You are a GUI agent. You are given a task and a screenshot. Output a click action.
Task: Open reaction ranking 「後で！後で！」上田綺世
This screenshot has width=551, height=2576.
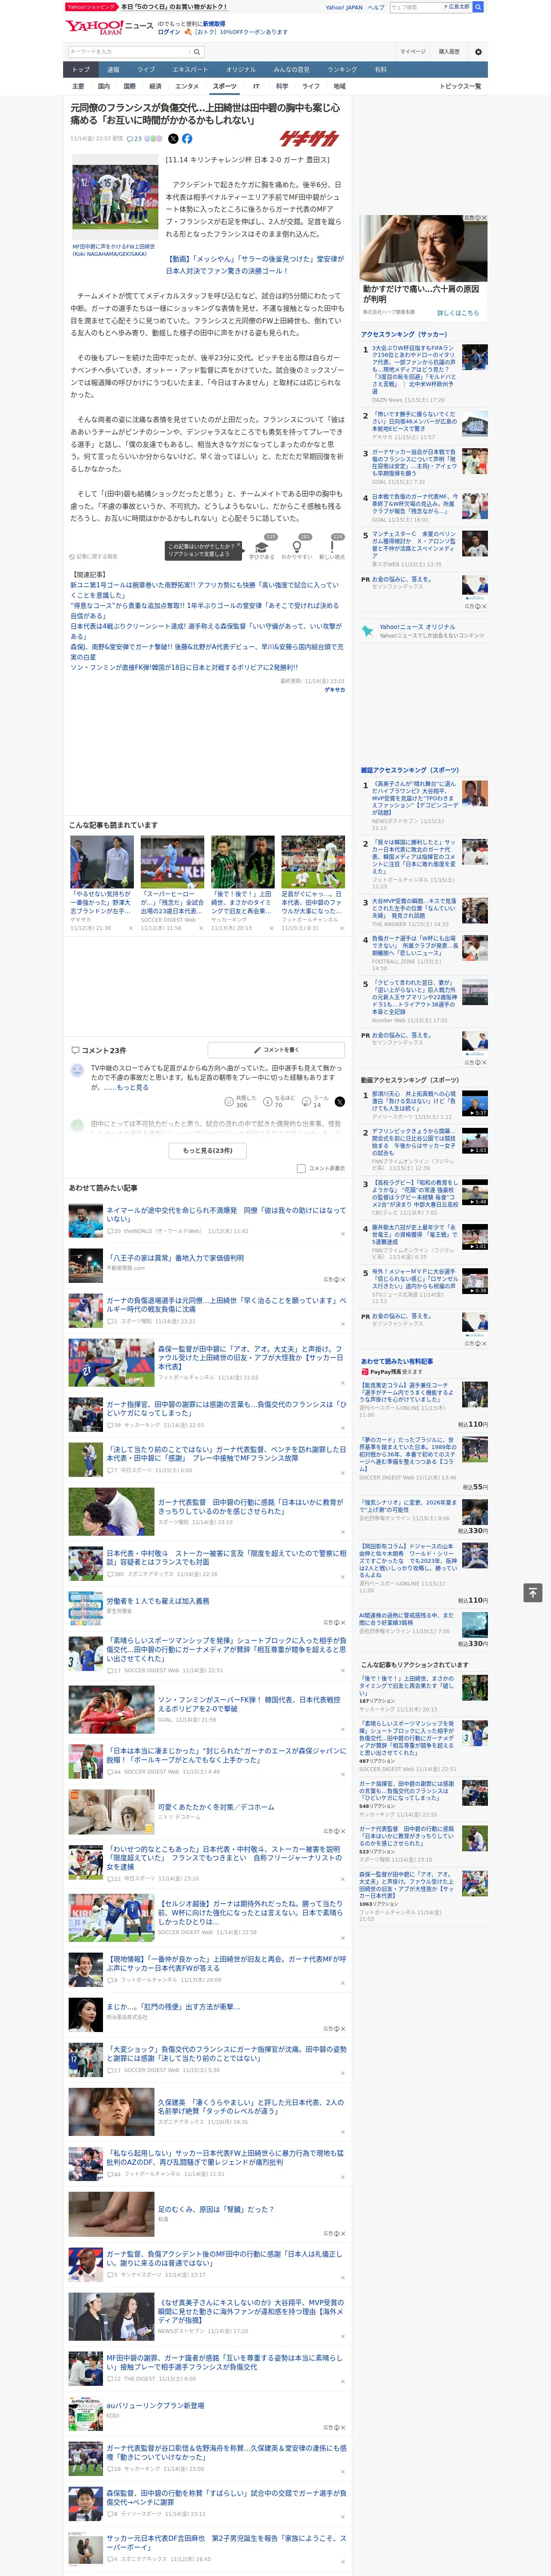pos(407,1686)
